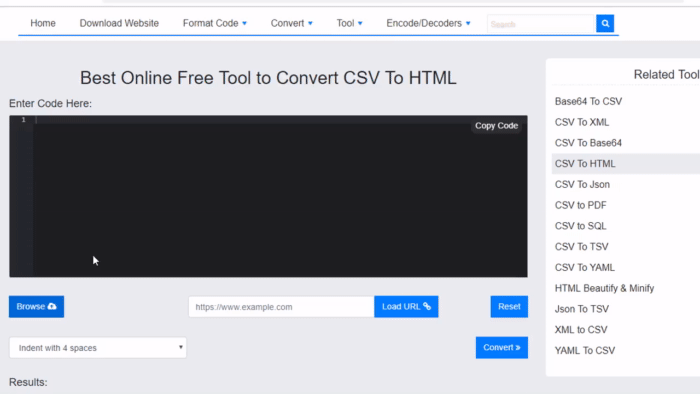Open the CSV To Json related tool
700x394 pixels.
pos(582,184)
